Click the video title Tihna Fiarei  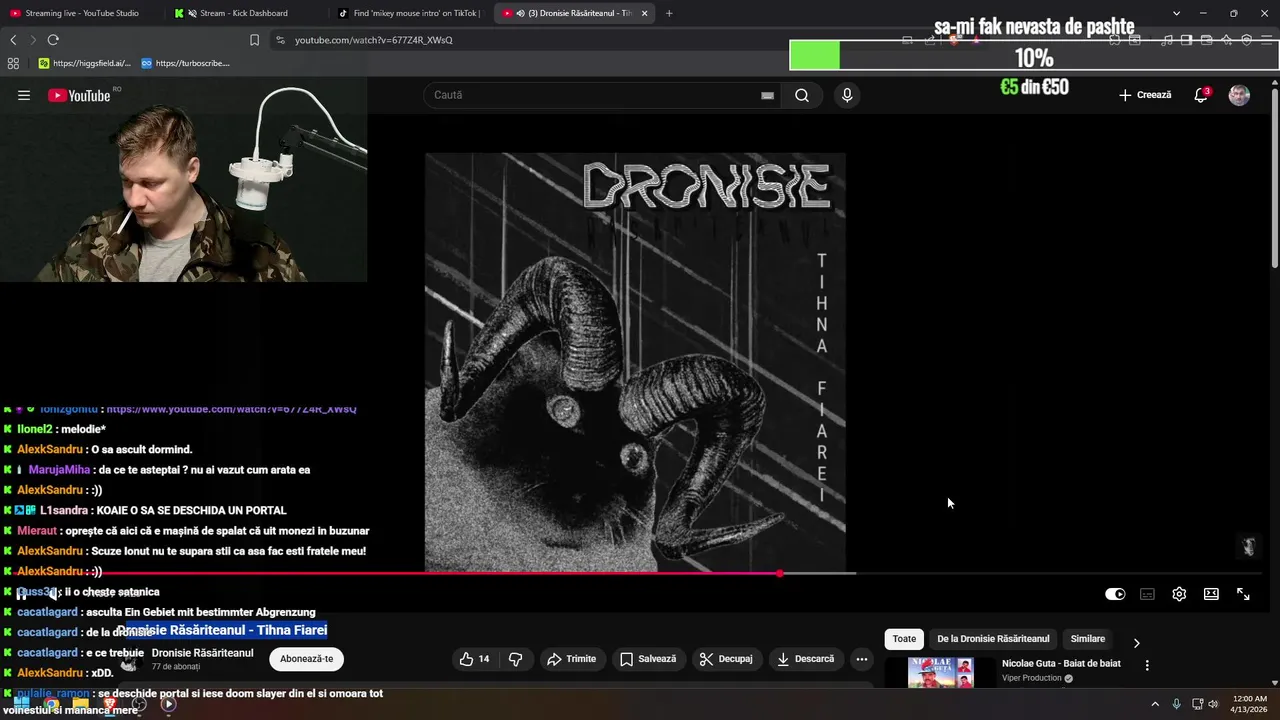pos(222,630)
